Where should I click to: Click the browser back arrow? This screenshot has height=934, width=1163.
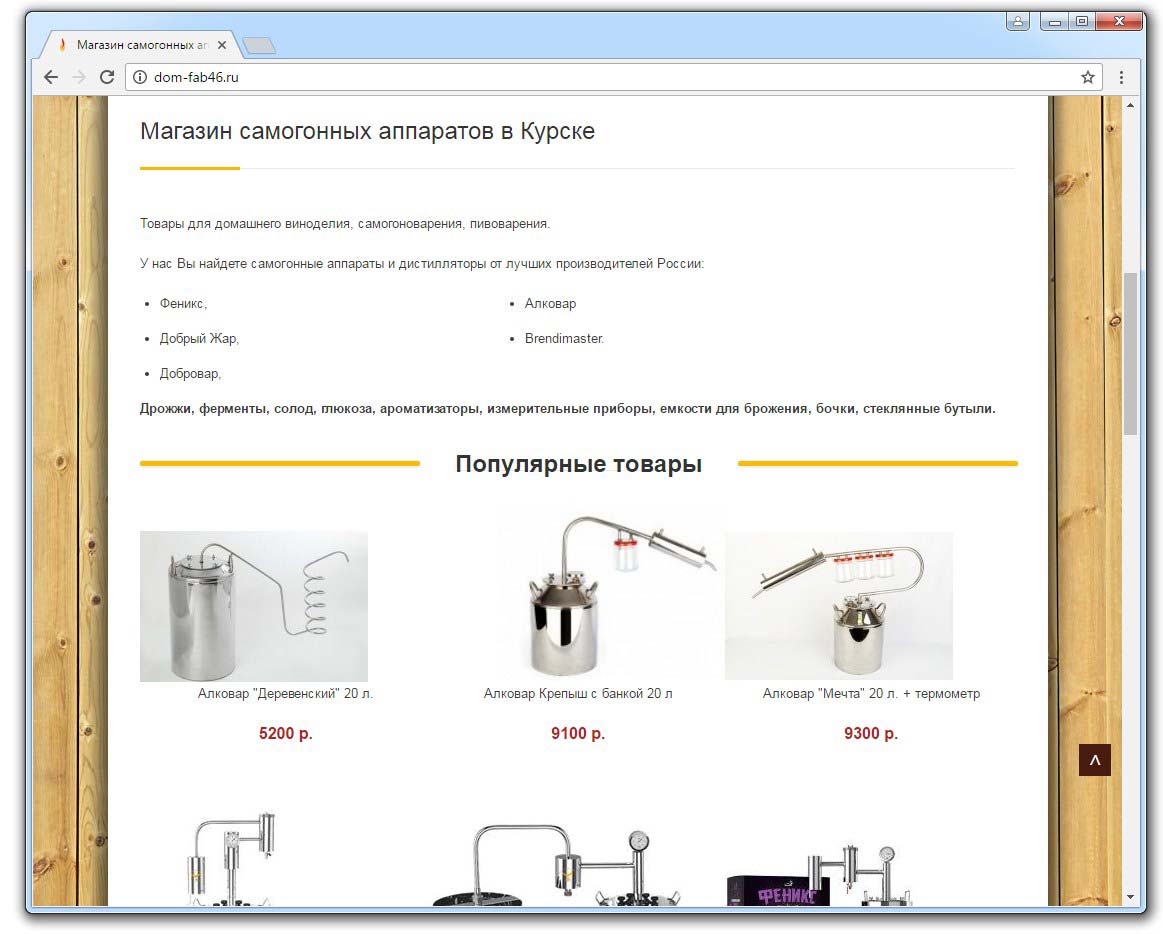51,77
